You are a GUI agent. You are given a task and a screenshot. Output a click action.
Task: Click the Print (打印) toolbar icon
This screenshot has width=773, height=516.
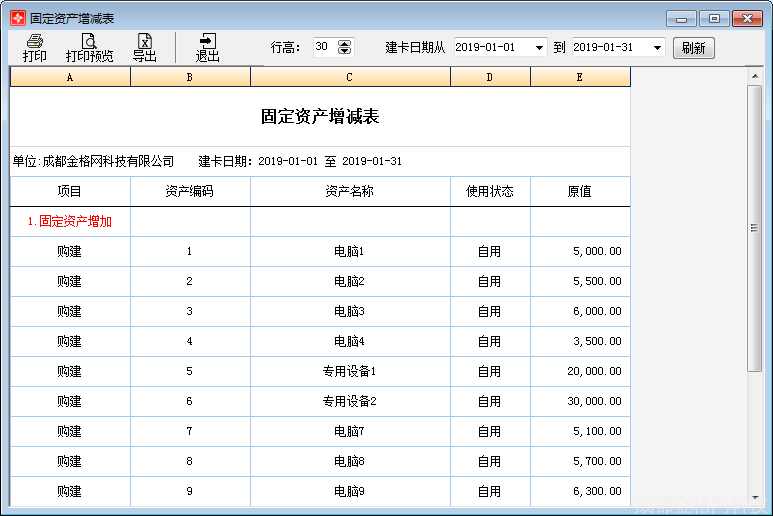coord(35,47)
